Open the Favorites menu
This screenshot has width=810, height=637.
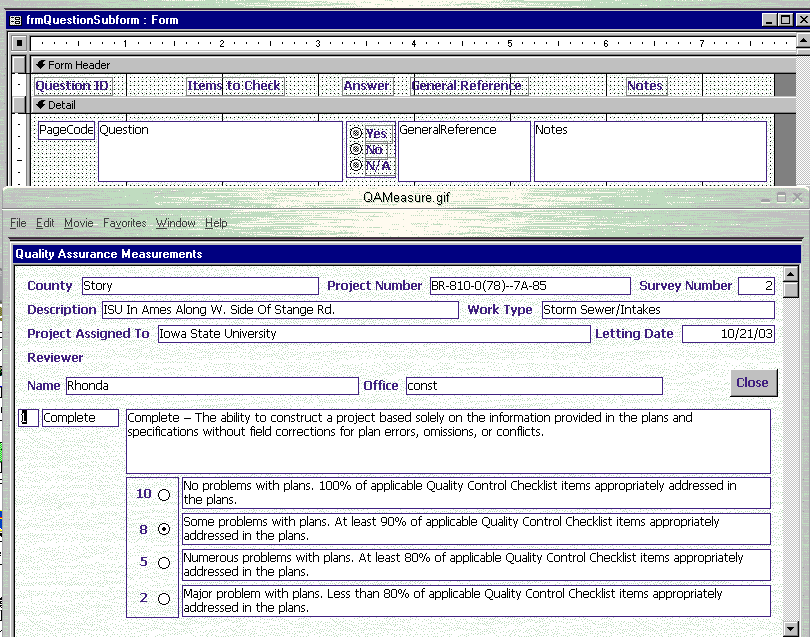[x=124, y=223]
